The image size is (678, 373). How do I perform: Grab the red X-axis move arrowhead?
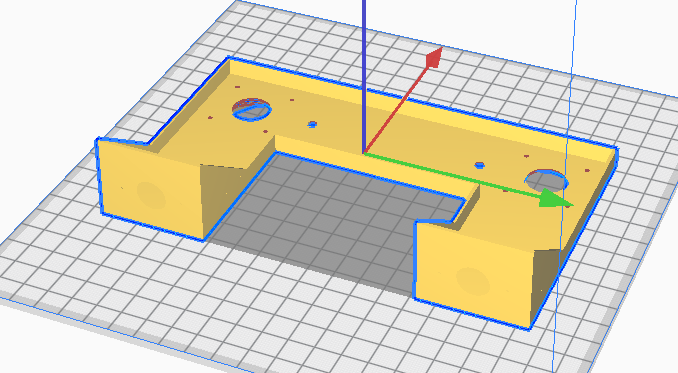435,57
